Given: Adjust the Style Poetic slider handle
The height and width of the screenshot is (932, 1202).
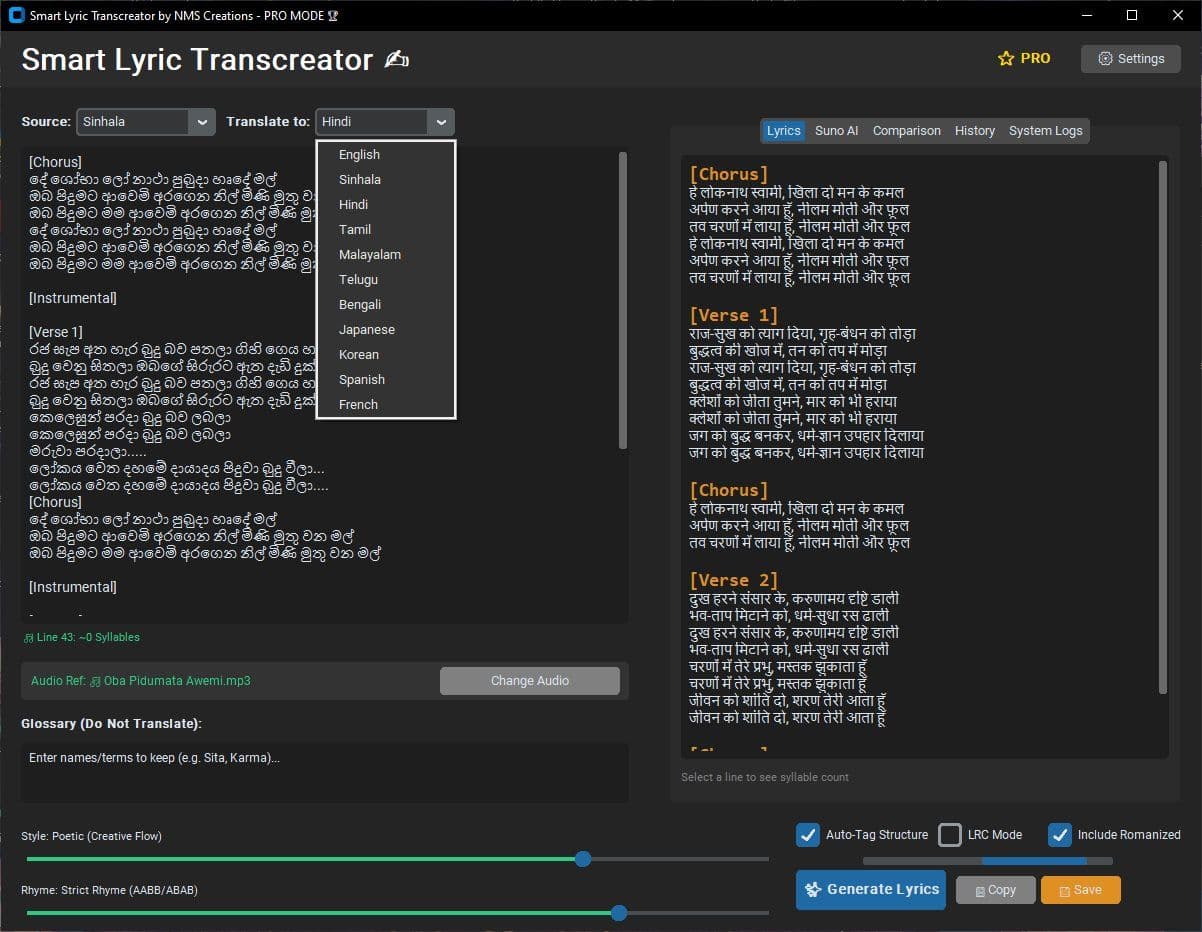Looking at the screenshot, I should pyautogui.click(x=583, y=859).
